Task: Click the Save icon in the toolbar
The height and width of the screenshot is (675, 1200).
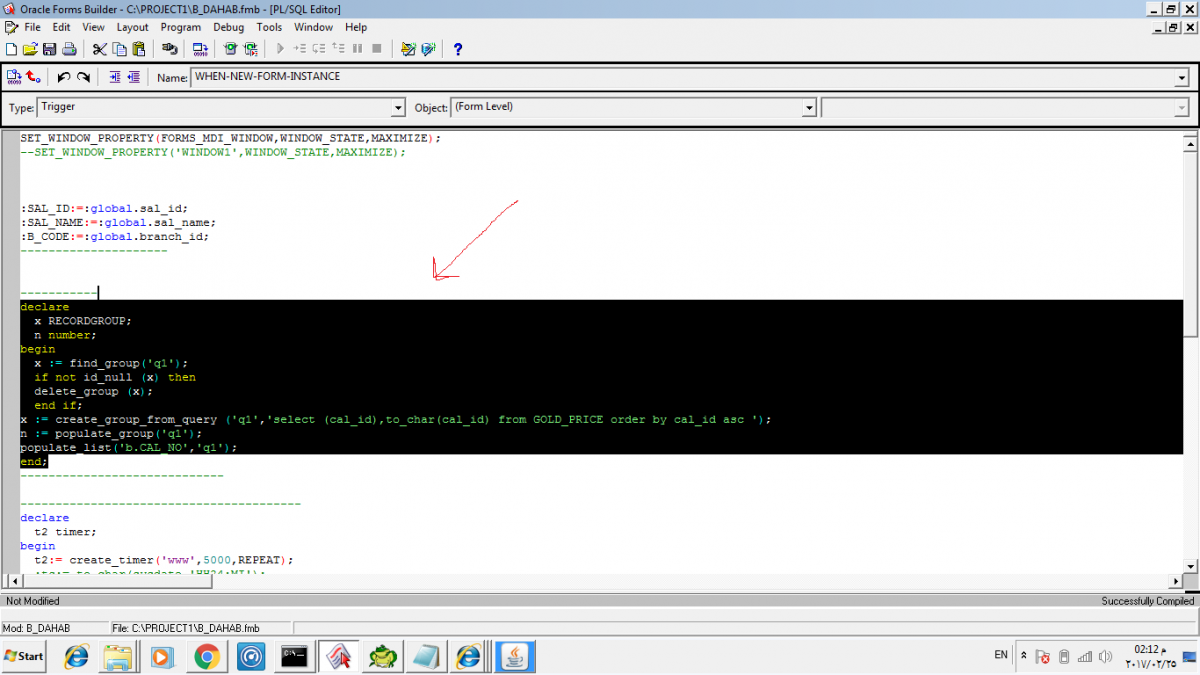Action: (49, 49)
